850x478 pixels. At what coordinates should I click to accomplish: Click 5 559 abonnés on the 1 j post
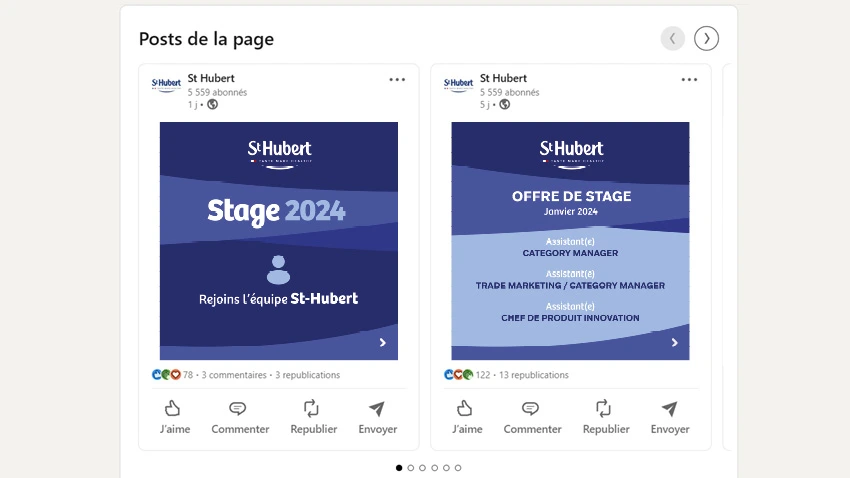tap(217, 92)
